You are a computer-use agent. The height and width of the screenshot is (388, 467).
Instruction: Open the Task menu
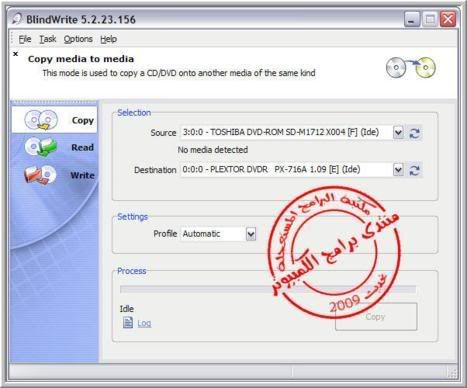coord(48,39)
